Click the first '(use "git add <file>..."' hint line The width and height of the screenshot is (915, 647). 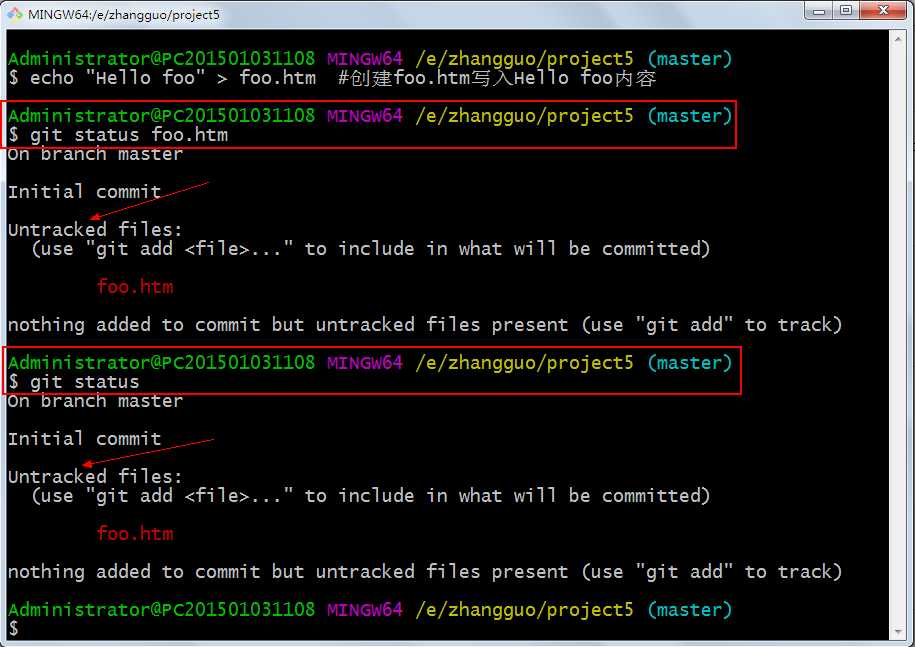pos(371,249)
